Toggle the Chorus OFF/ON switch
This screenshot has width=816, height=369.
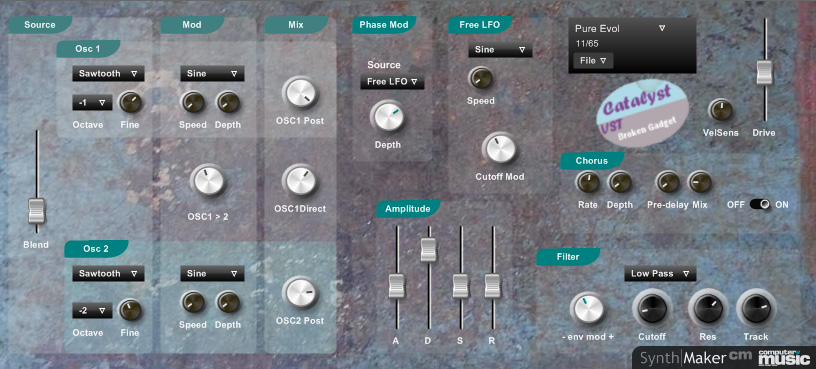[760, 205]
